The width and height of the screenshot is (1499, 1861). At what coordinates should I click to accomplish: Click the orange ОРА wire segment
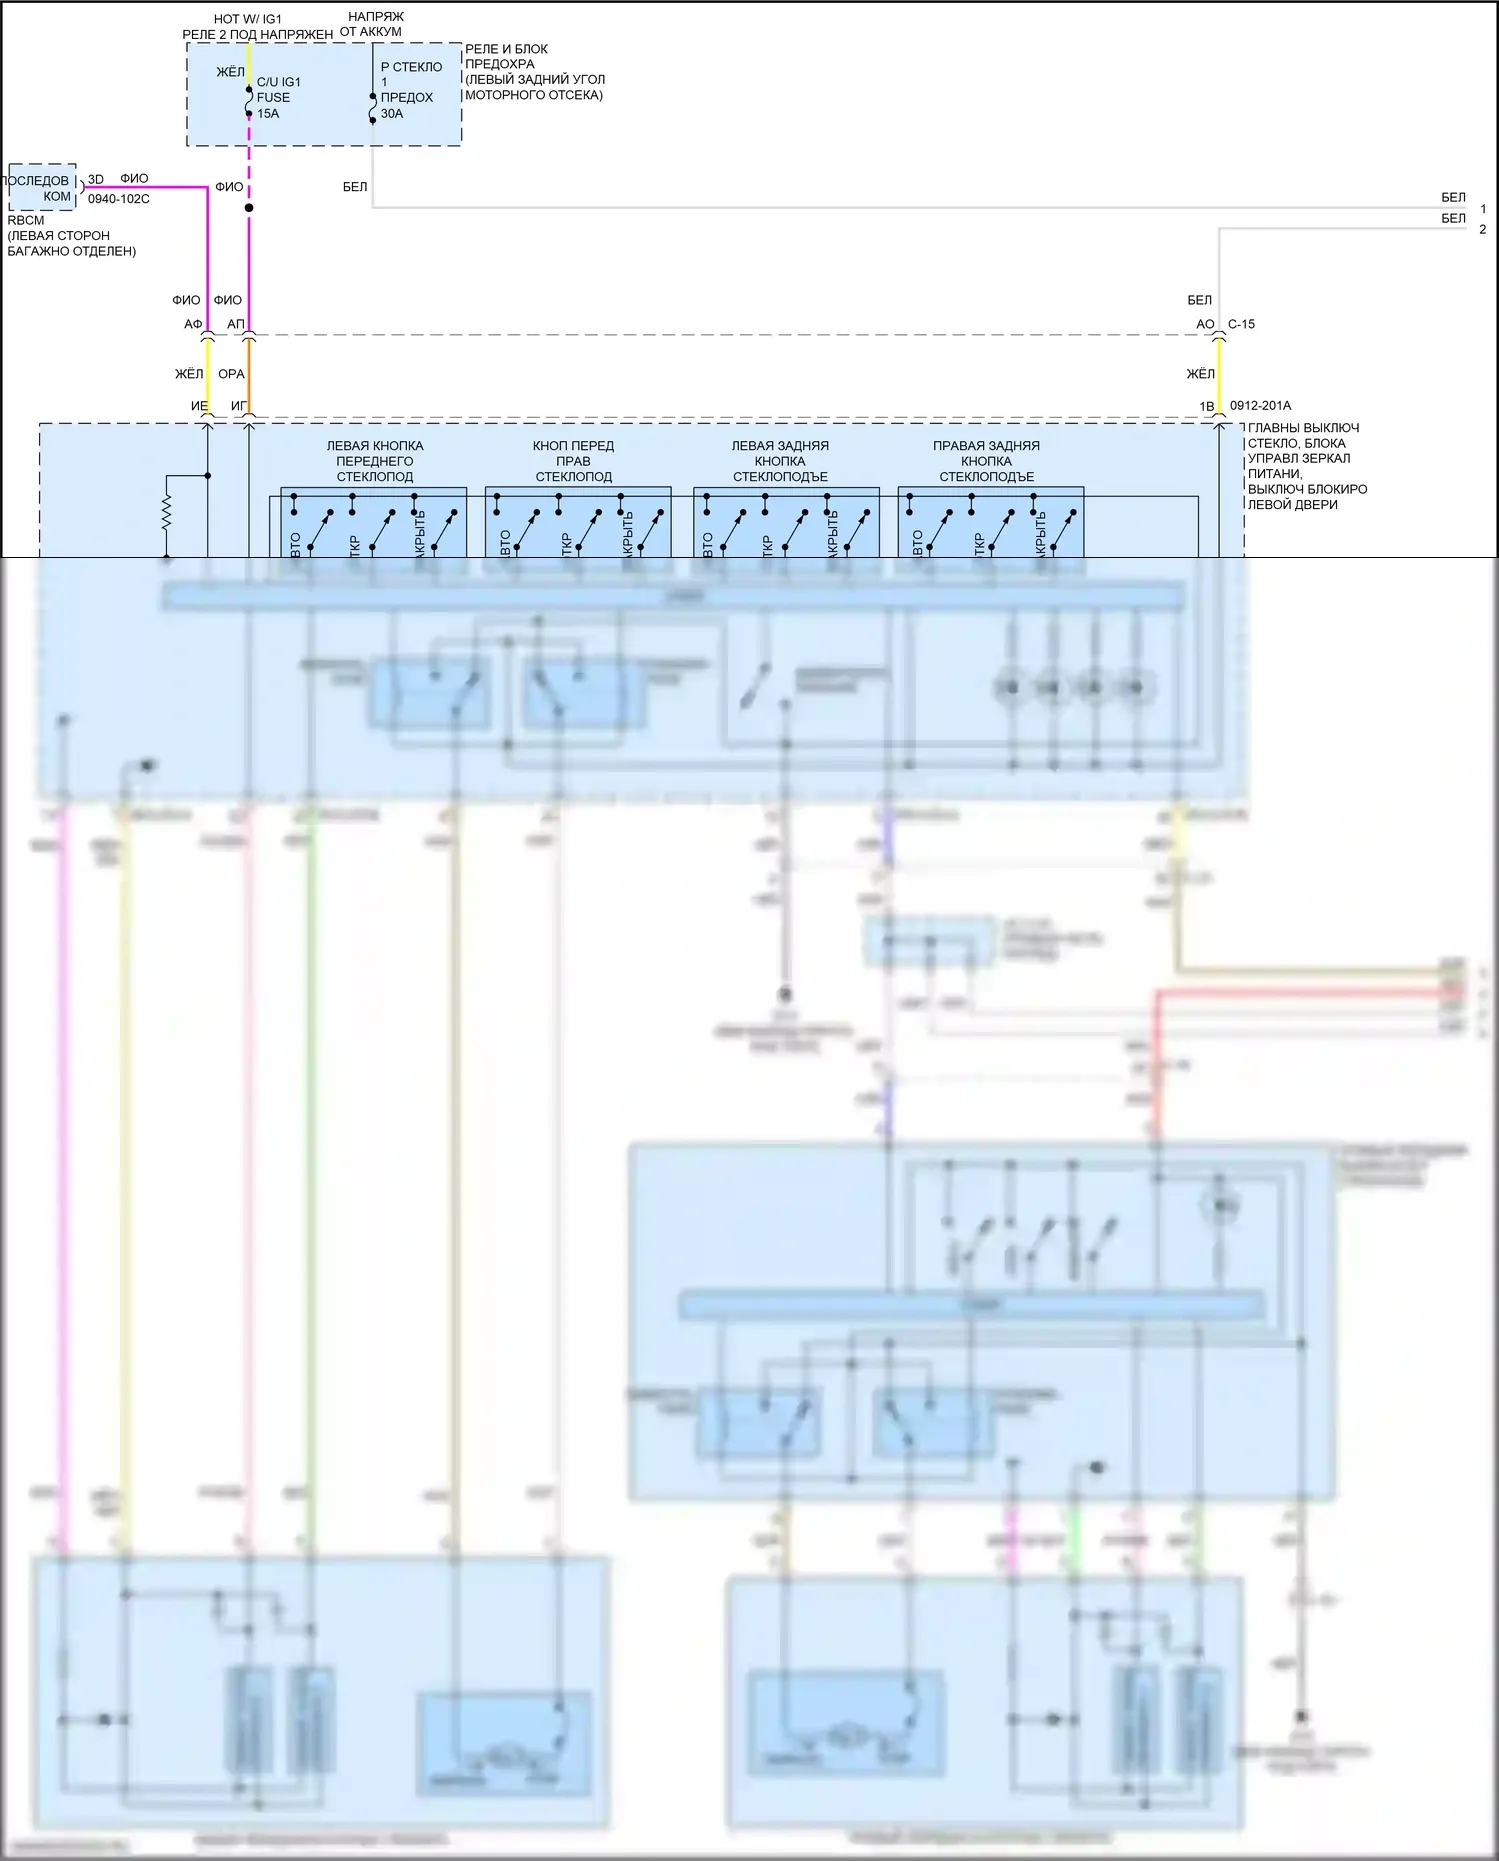tap(249, 374)
